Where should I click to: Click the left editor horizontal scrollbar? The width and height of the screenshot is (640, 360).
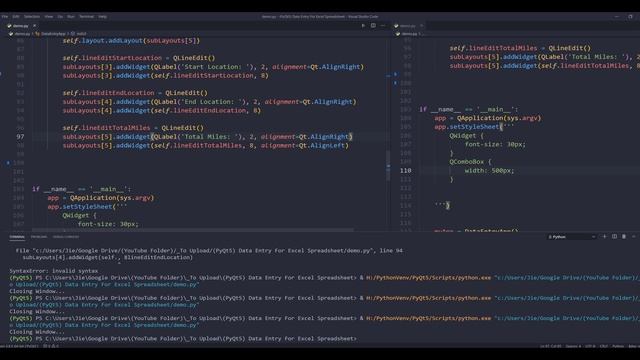click(x=193, y=230)
